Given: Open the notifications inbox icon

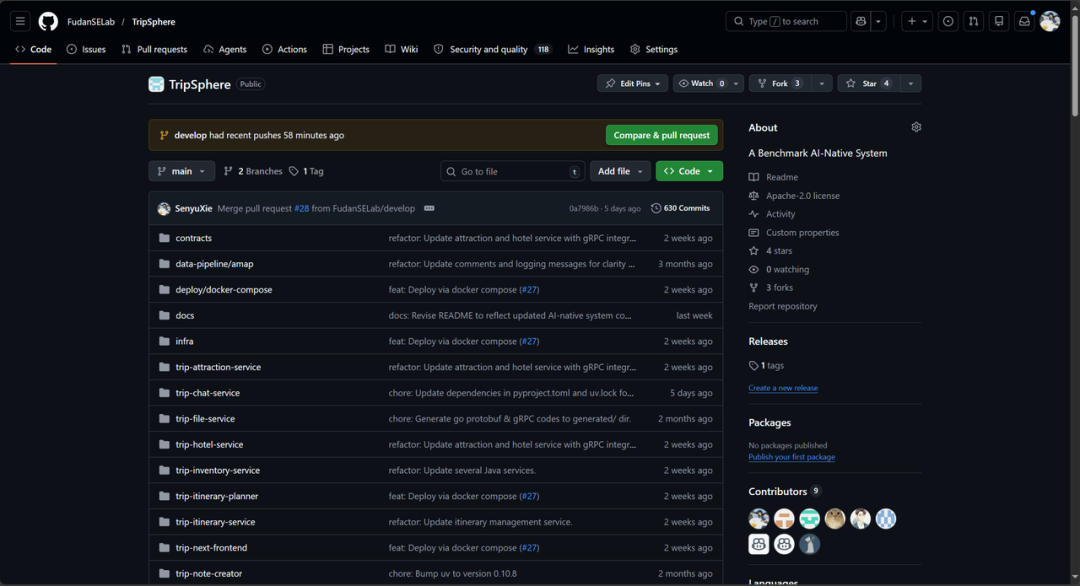Looking at the screenshot, I should point(1024,21).
